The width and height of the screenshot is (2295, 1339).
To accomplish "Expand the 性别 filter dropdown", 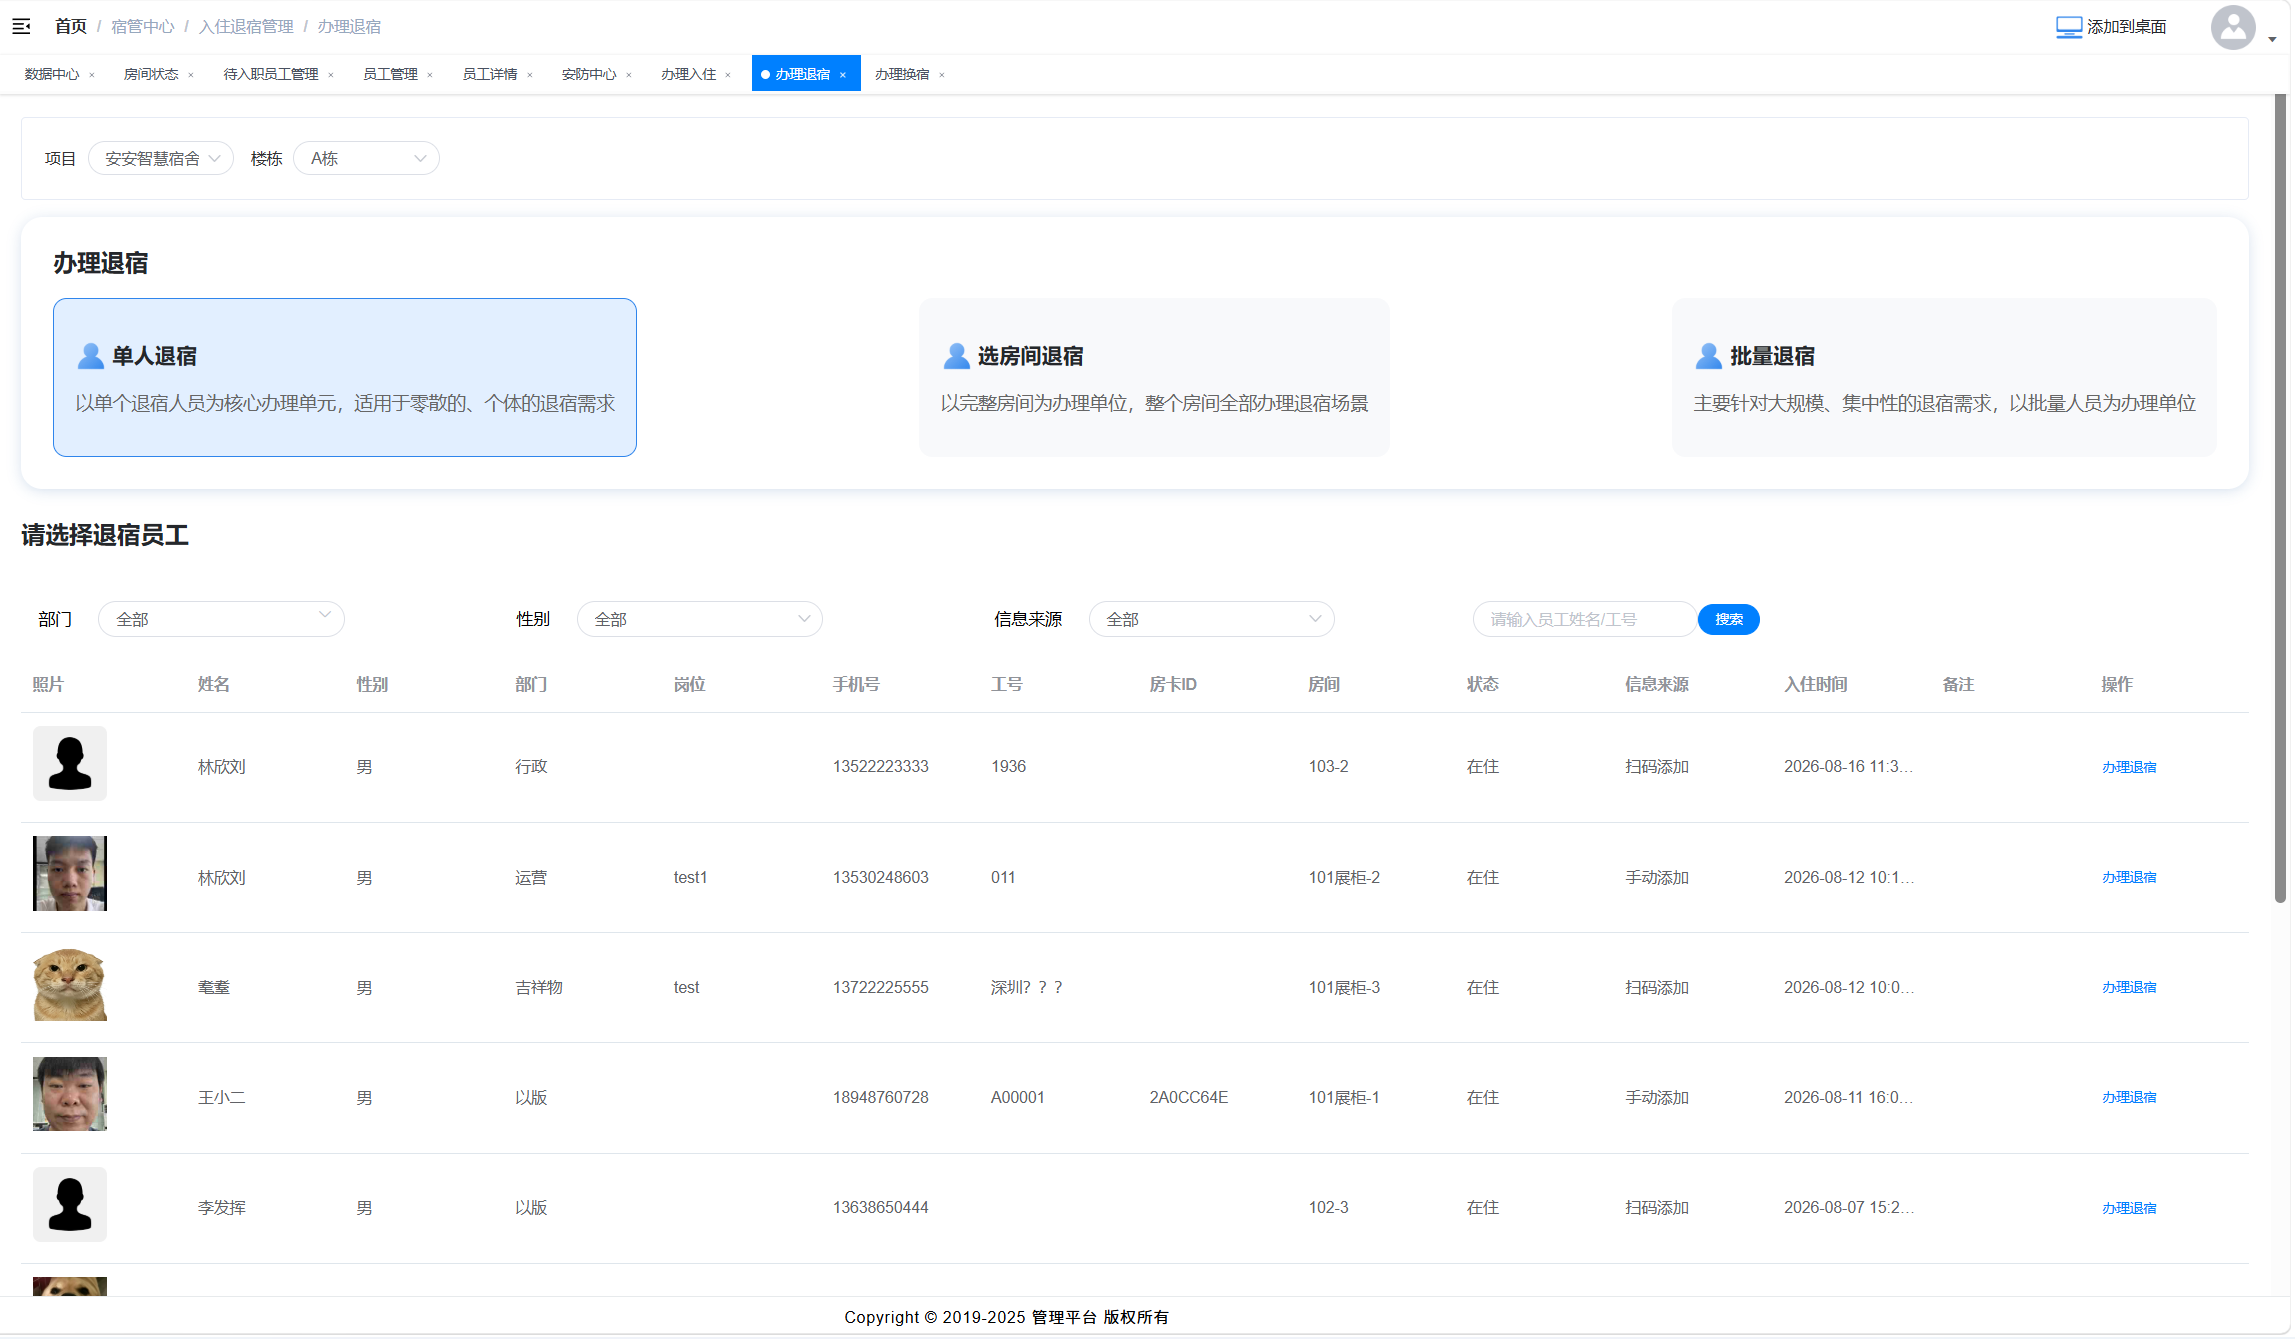I will coord(700,619).
